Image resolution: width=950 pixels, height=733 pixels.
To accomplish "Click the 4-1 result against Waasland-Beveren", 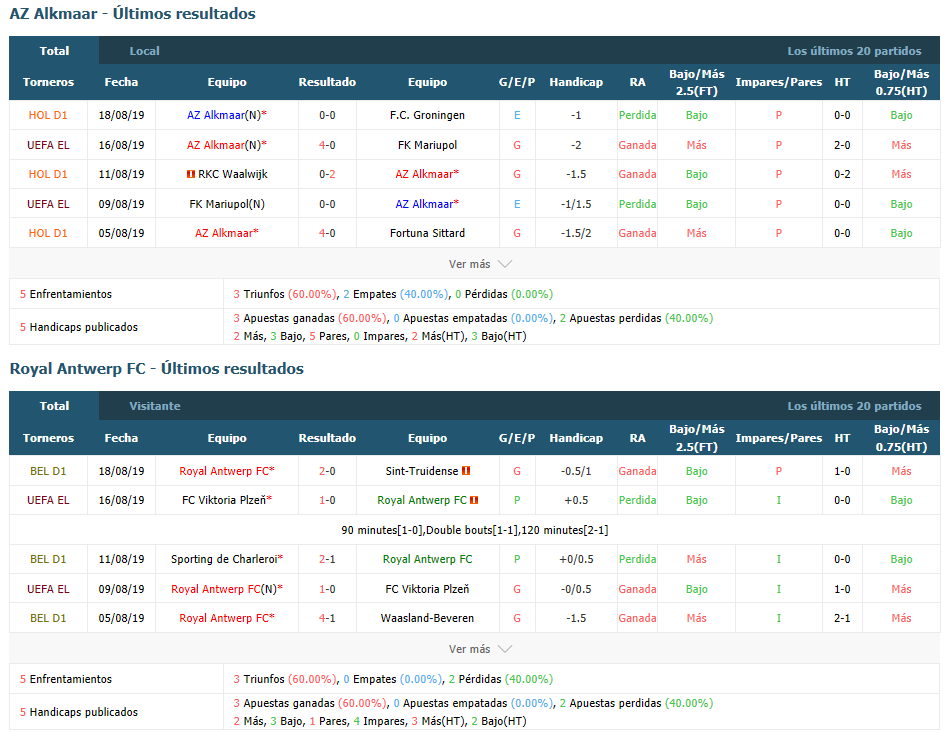I will (x=327, y=619).
